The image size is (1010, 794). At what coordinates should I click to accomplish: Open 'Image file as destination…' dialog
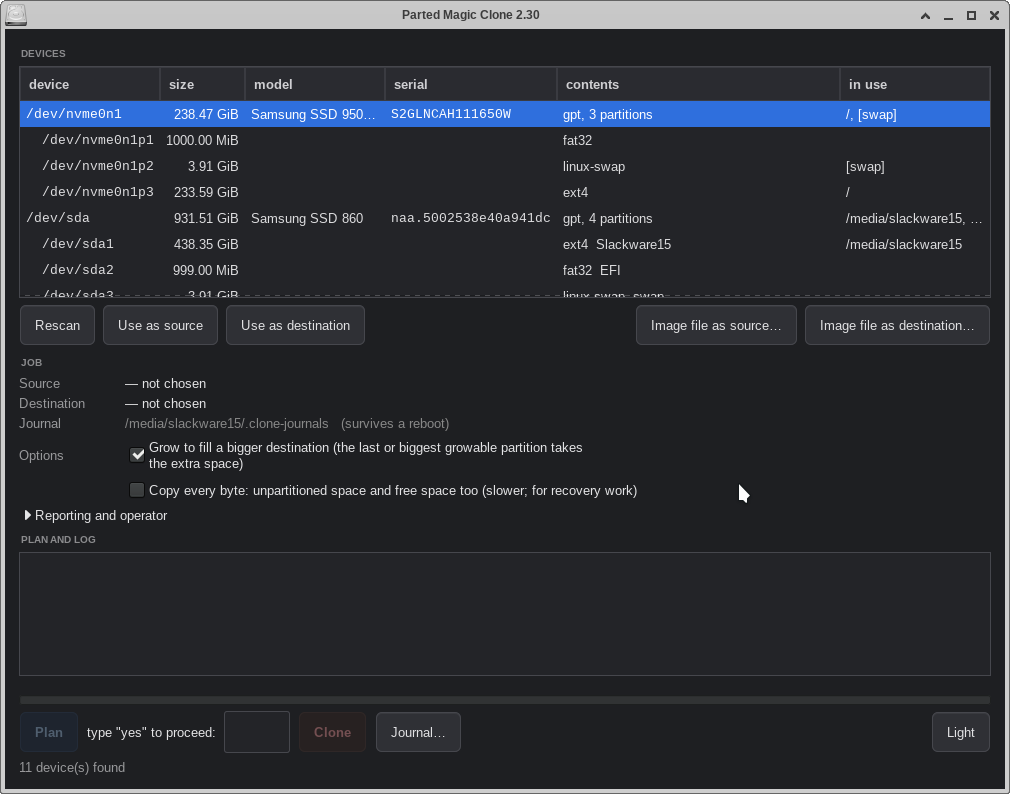[x=897, y=325]
